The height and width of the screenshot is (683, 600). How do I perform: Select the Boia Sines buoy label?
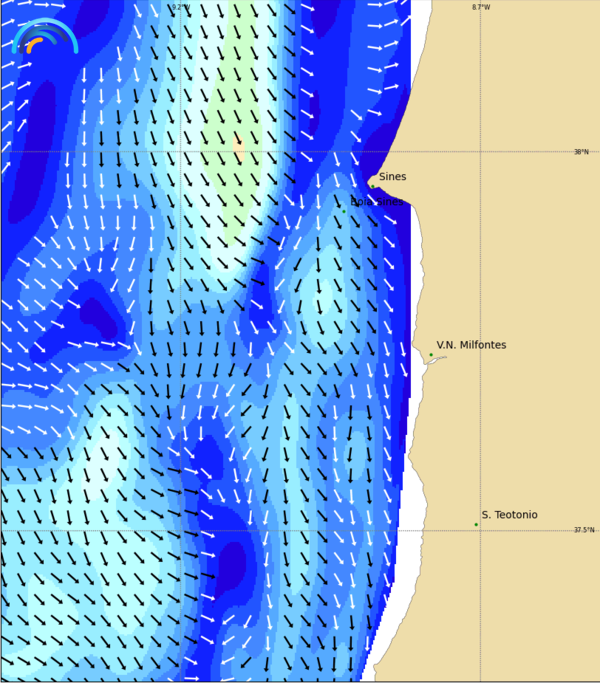click(x=377, y=202)
